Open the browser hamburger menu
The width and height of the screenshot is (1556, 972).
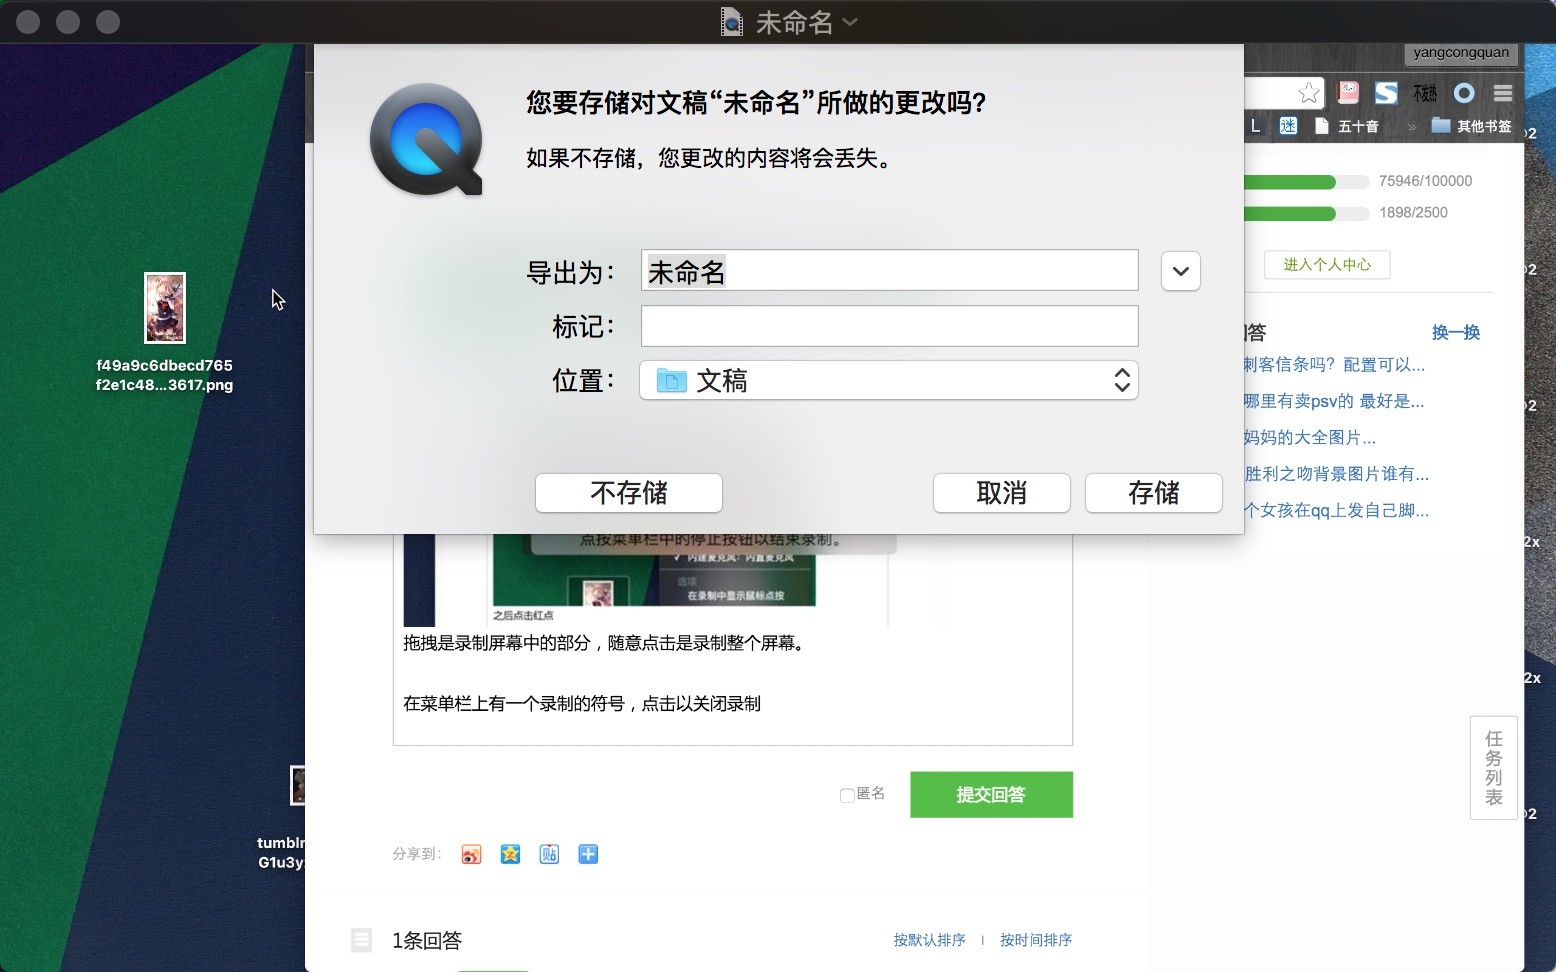click(1502, 93)
